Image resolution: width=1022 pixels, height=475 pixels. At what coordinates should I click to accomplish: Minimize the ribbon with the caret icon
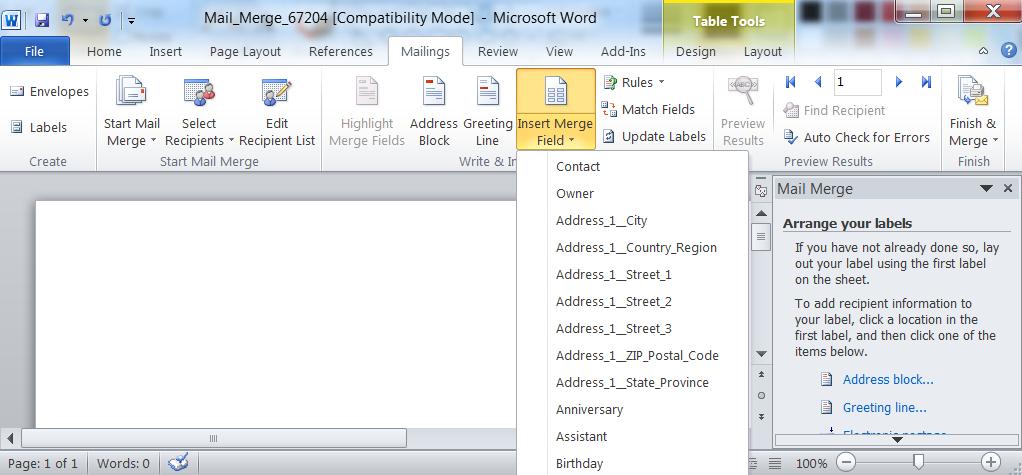(x=984, y=51)
